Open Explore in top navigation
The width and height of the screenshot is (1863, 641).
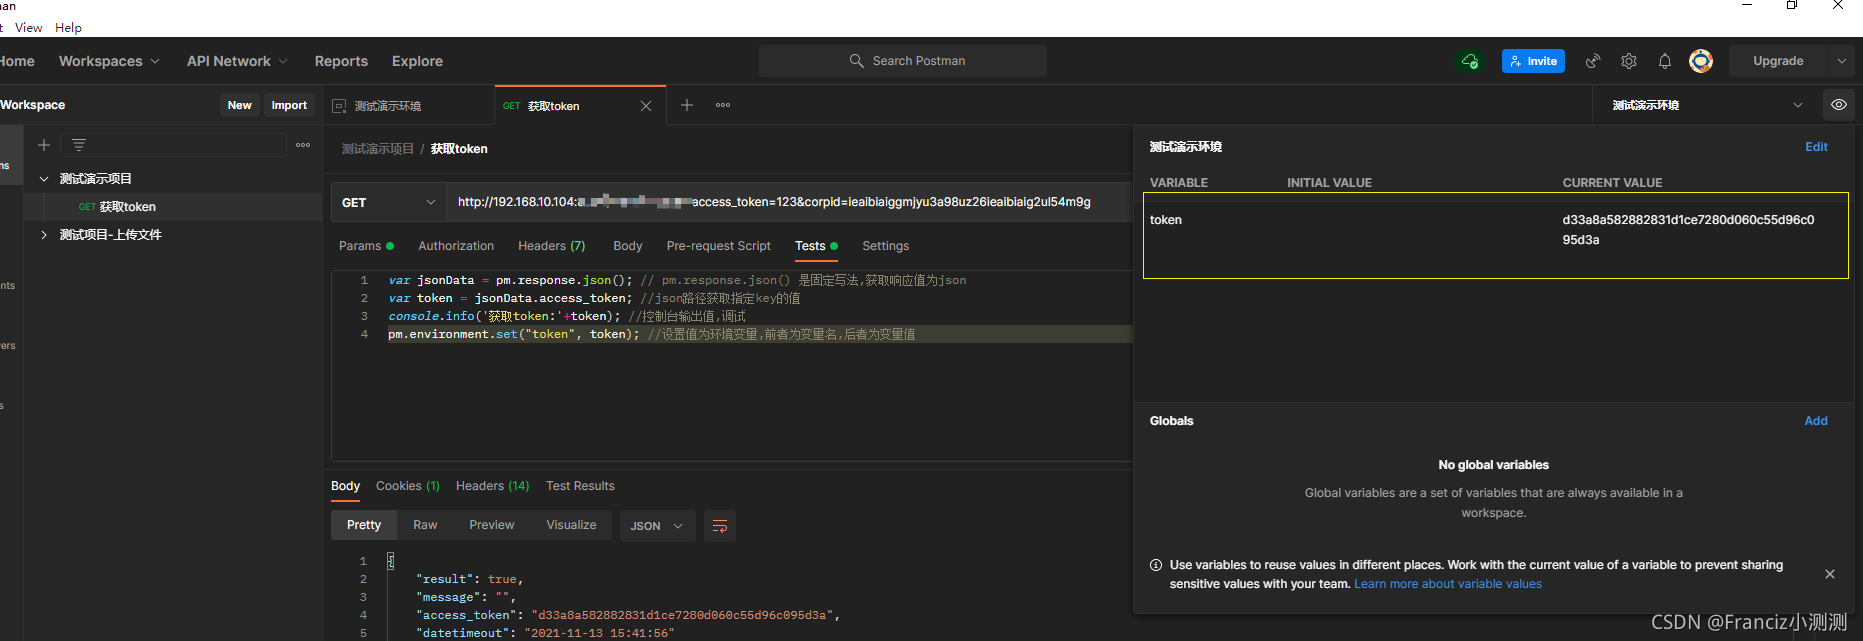pos(417,61)
